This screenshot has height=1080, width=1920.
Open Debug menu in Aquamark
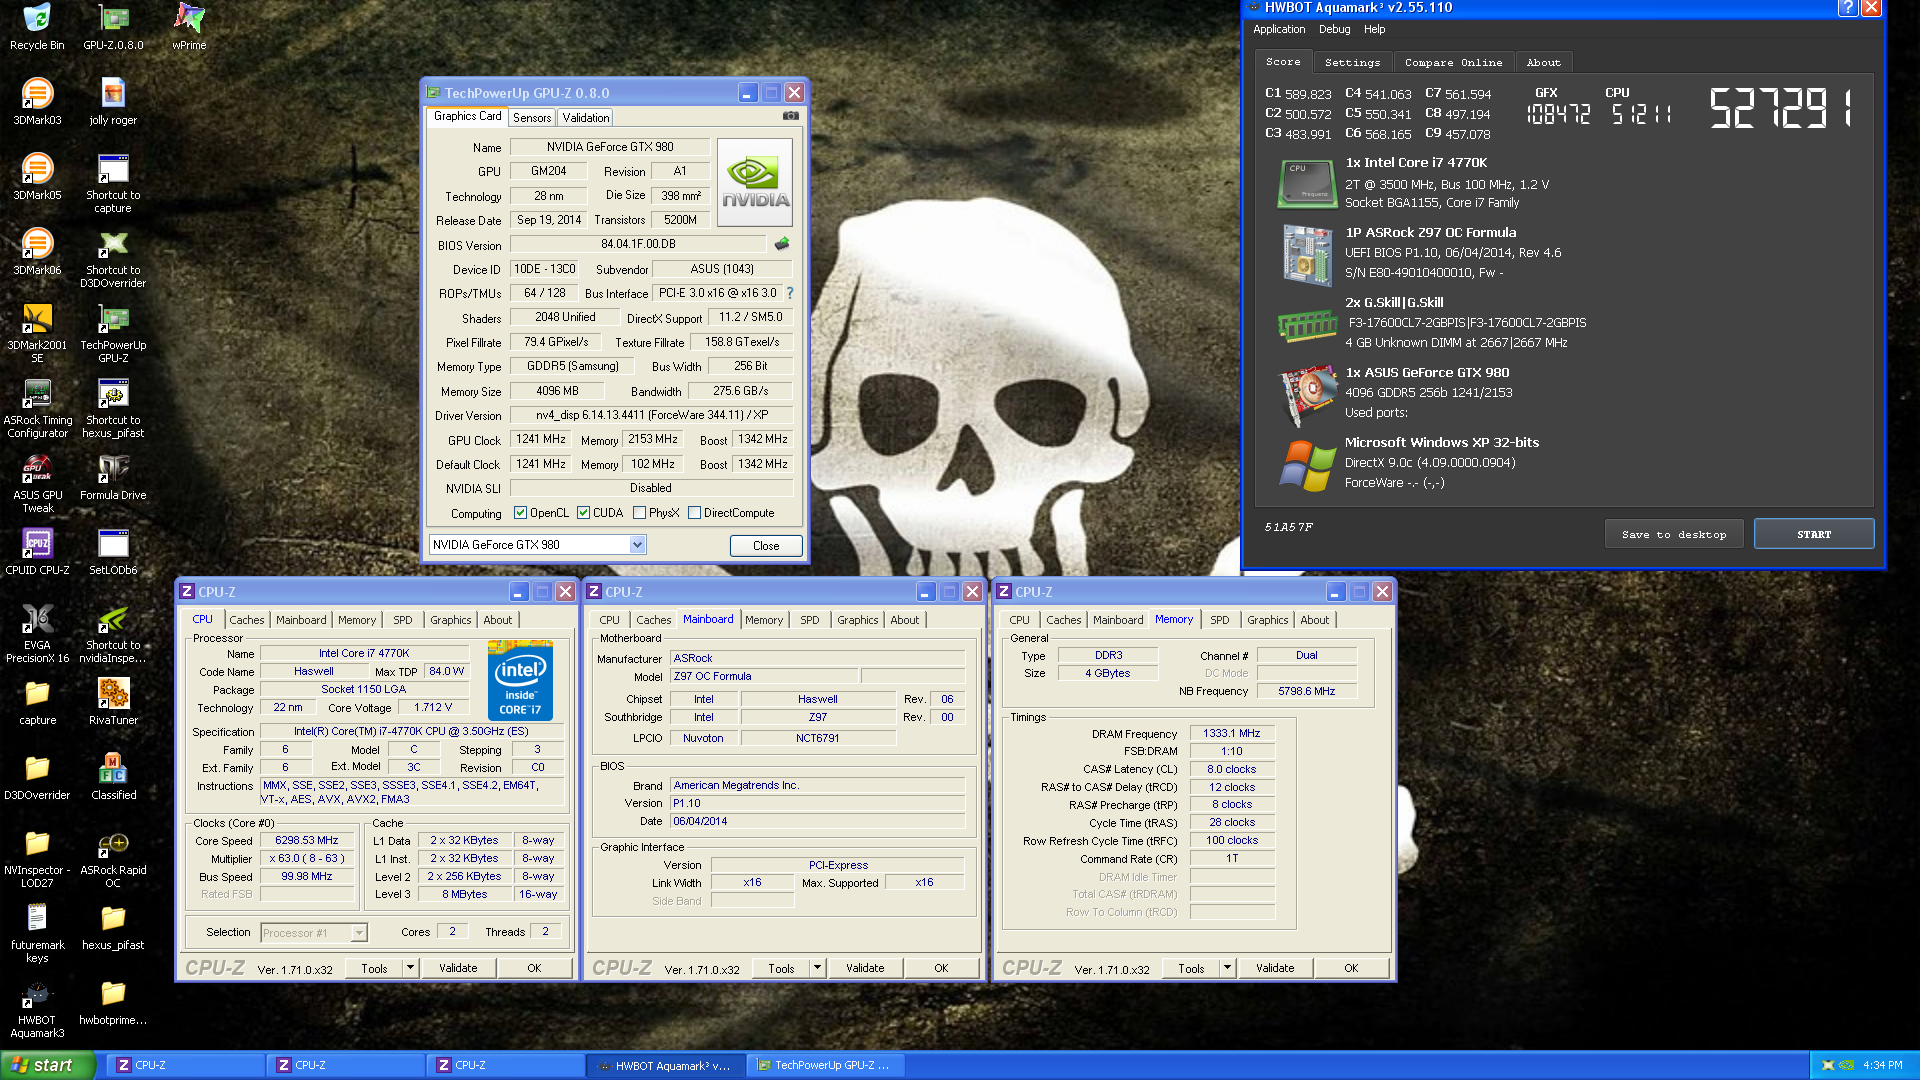coord(1334,29)
